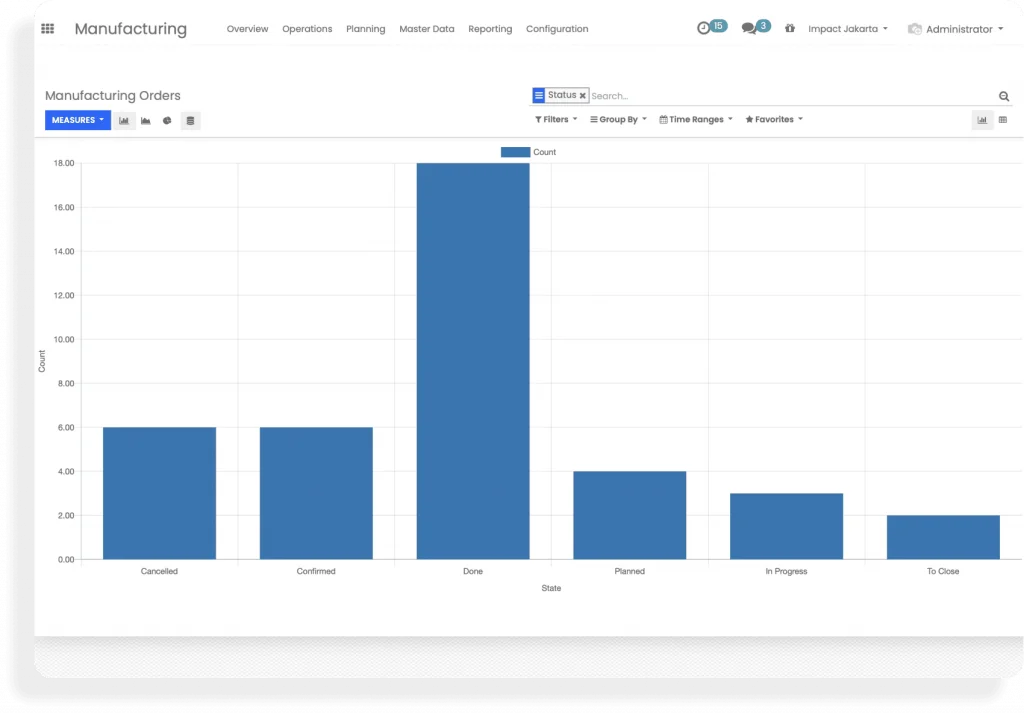Image resolution: width=1024 pixels, height=713 pixels.
Task: Expand the Measures dropdown
Action: pos(78,120)
